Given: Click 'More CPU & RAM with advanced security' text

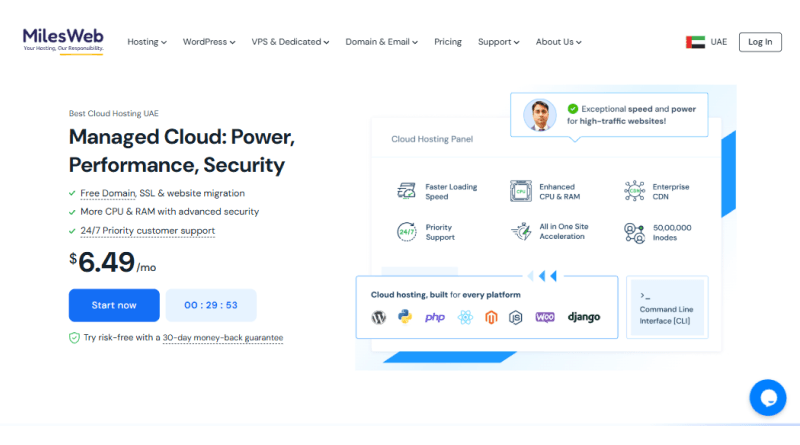Looking at the screenshot, I should (169, 212).
